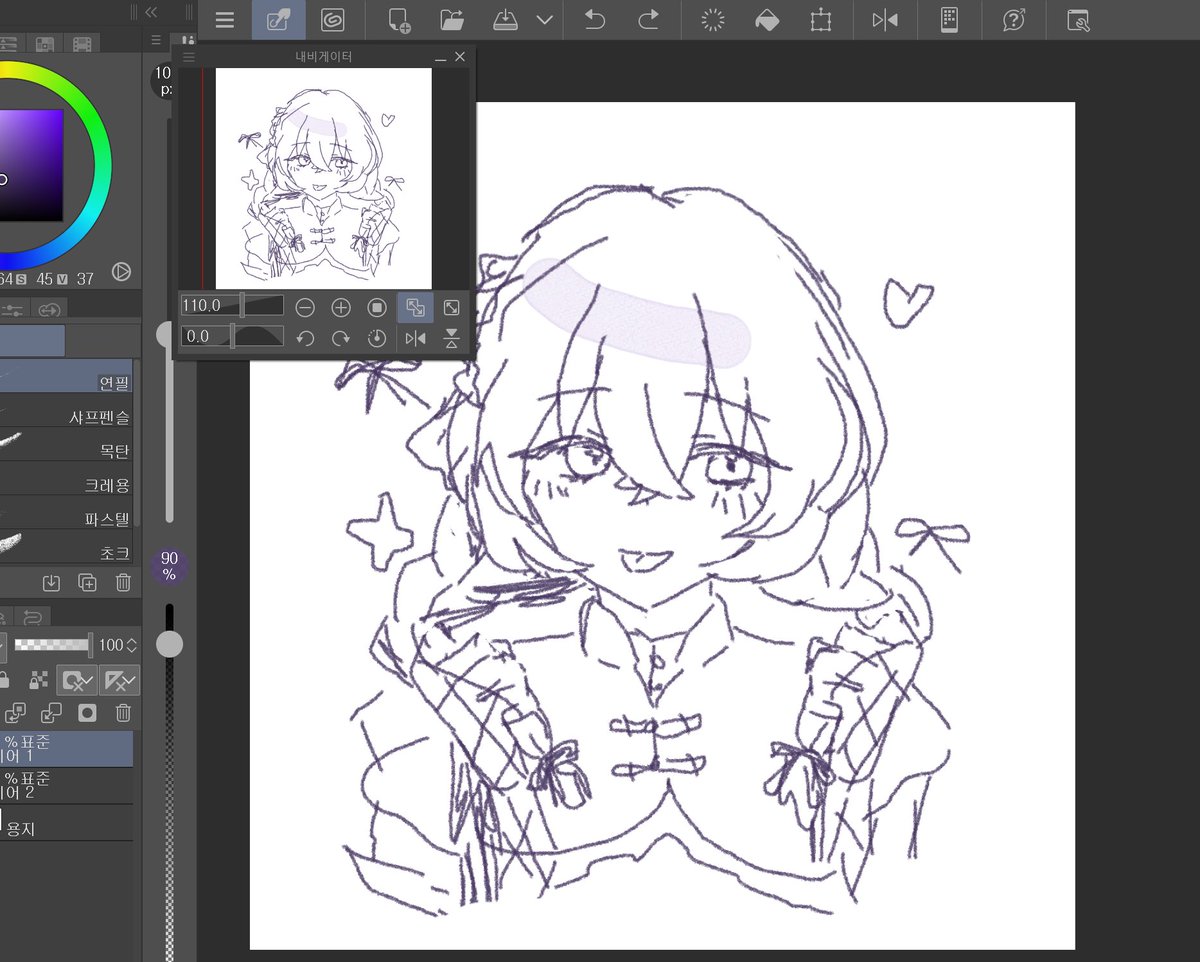Open the brush size panel menu
Image resolution: width=1200 pixels, height=962 pixels.
(156, 41)
